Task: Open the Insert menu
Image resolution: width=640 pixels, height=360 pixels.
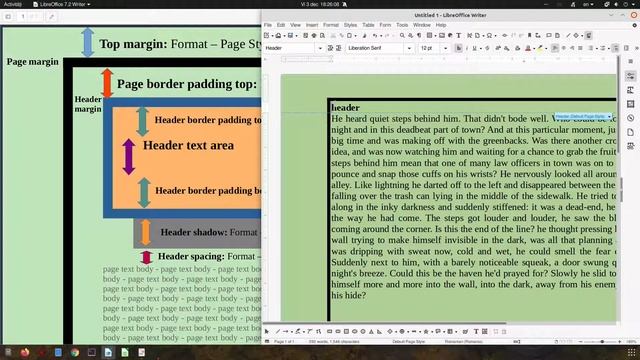Action: pos(312,25)
